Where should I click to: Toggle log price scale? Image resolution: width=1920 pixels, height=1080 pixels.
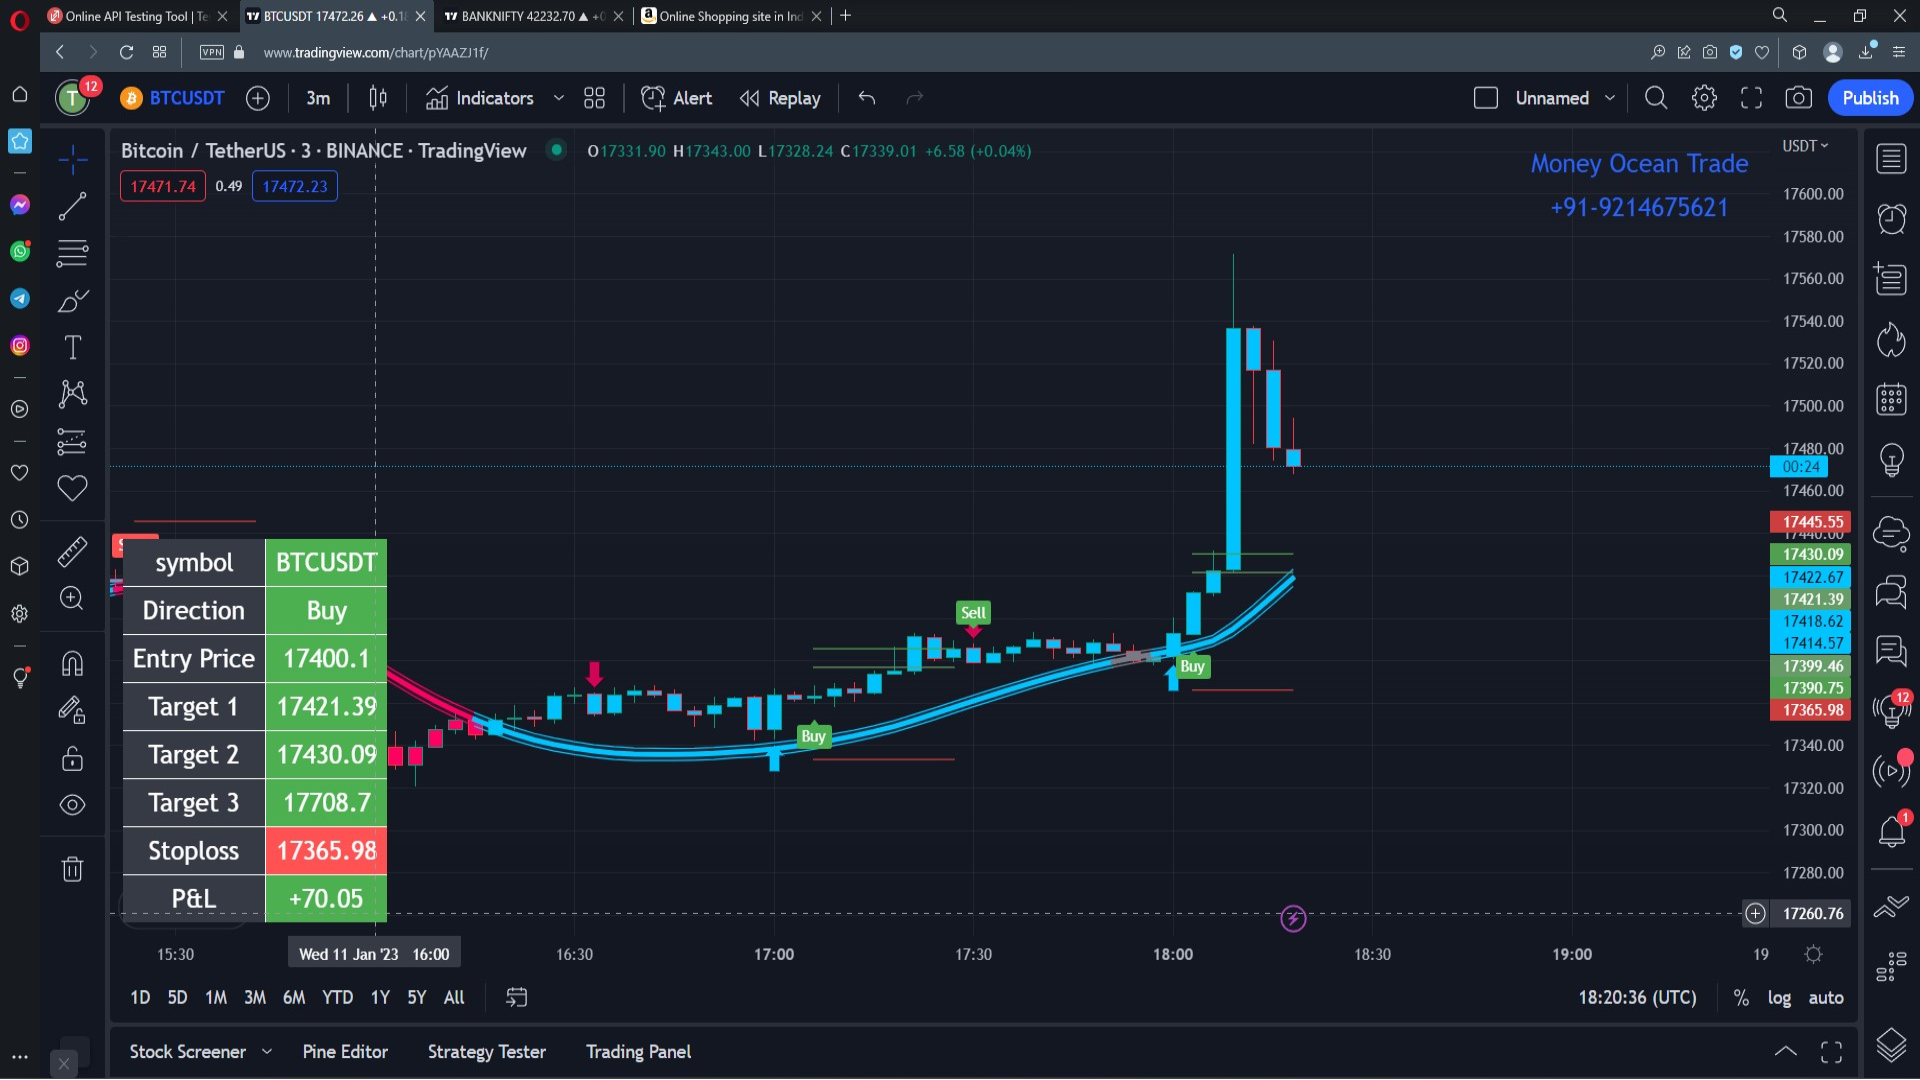[1779, 998]
